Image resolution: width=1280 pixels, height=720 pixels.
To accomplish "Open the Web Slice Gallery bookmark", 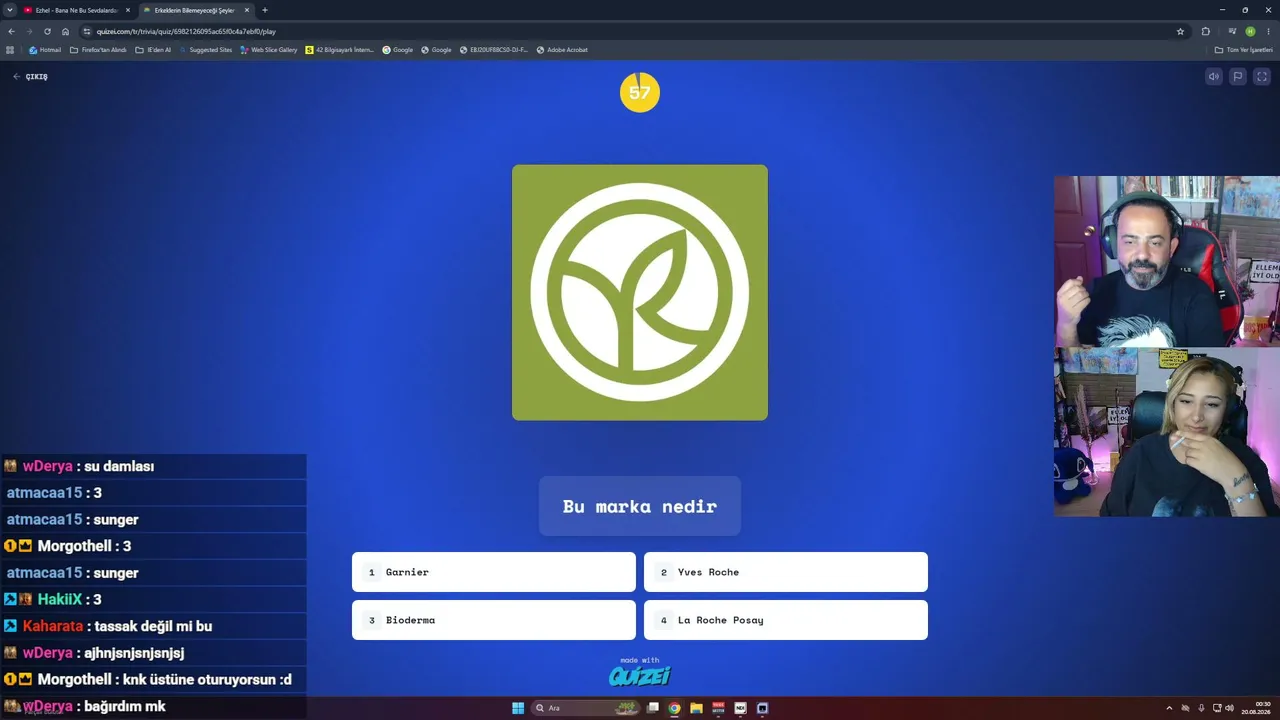I will 269,50.
